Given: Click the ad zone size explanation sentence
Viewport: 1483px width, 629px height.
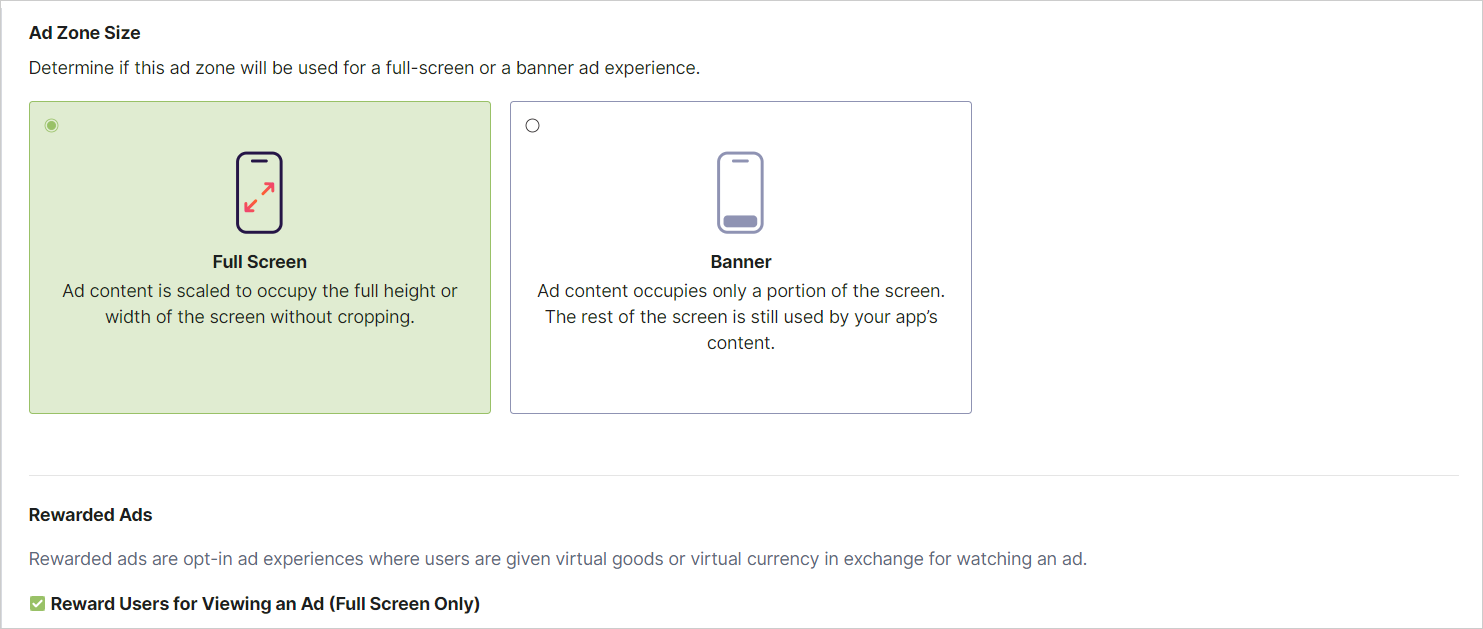Looking at the screenshot, I should 364,69.
